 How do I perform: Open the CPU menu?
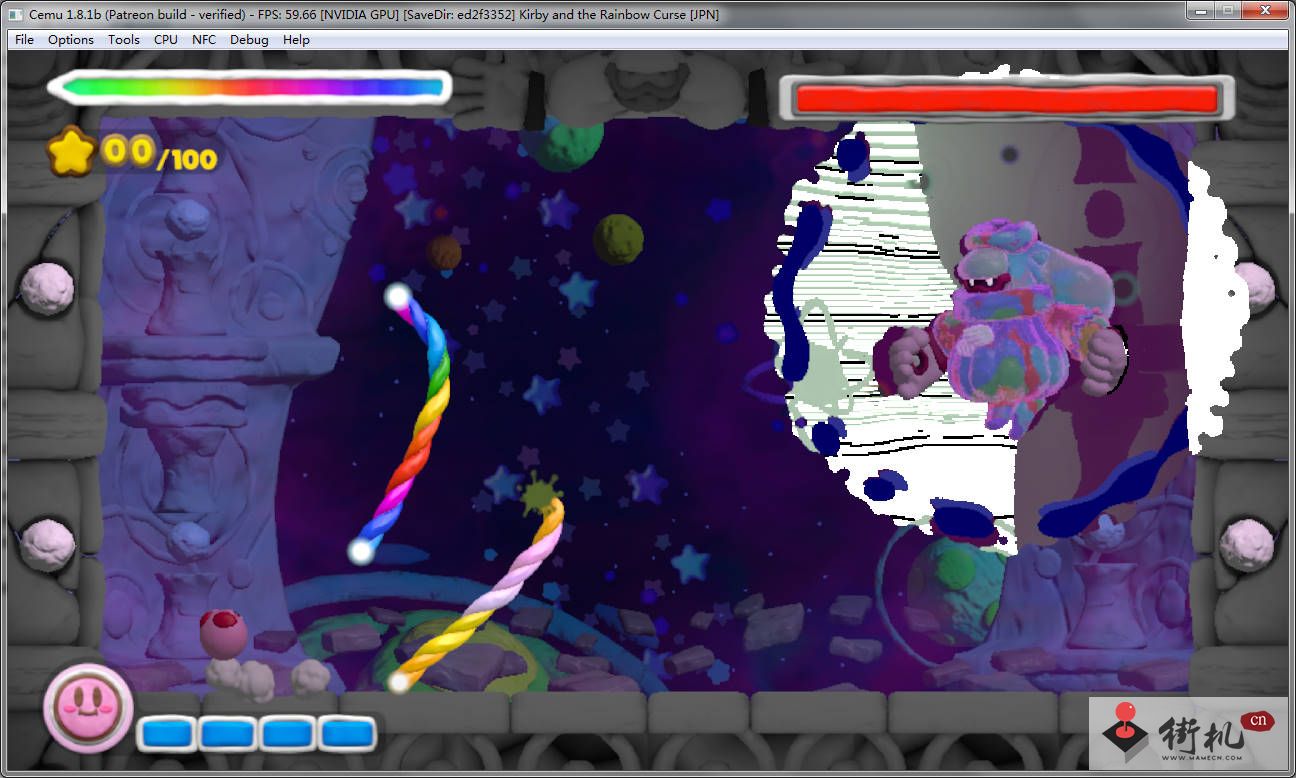click(166, 40)
